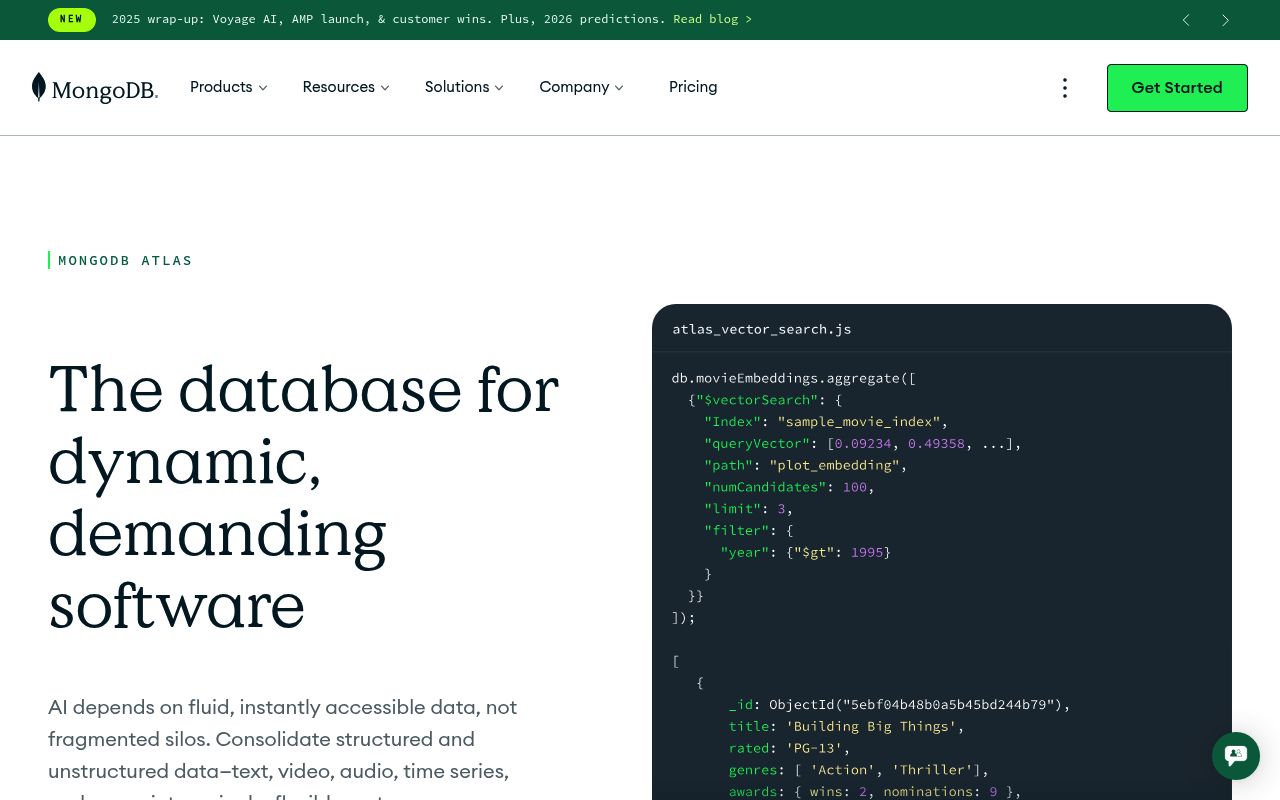This screenshot has height=800, width=1280.
Task: Click the ObjectId result line in code
Action: 899,705
